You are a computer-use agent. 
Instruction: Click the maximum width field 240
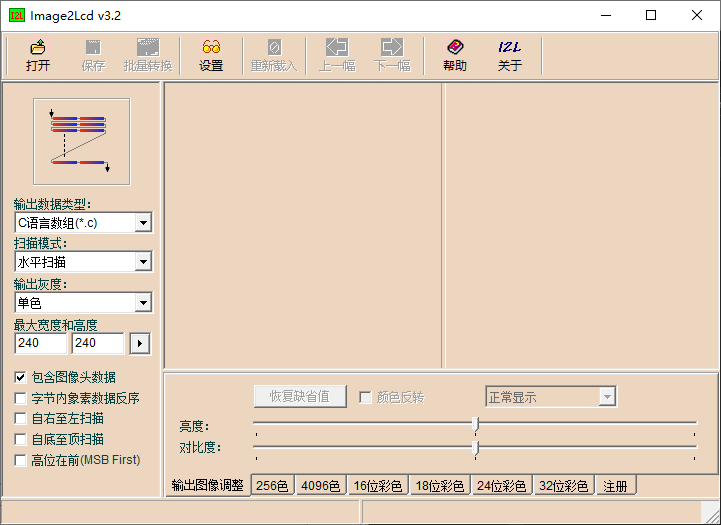pos(41,343)
